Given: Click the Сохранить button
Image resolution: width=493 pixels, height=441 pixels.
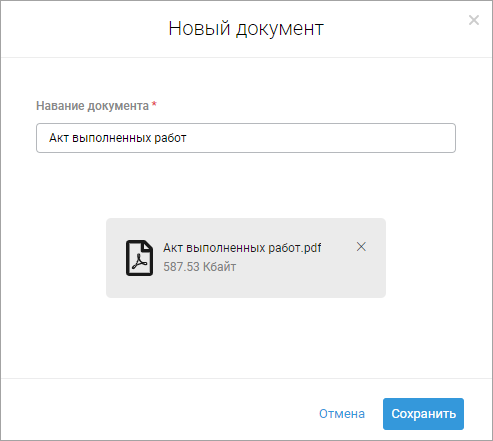Looking at the screenshot, I should 423,414.
